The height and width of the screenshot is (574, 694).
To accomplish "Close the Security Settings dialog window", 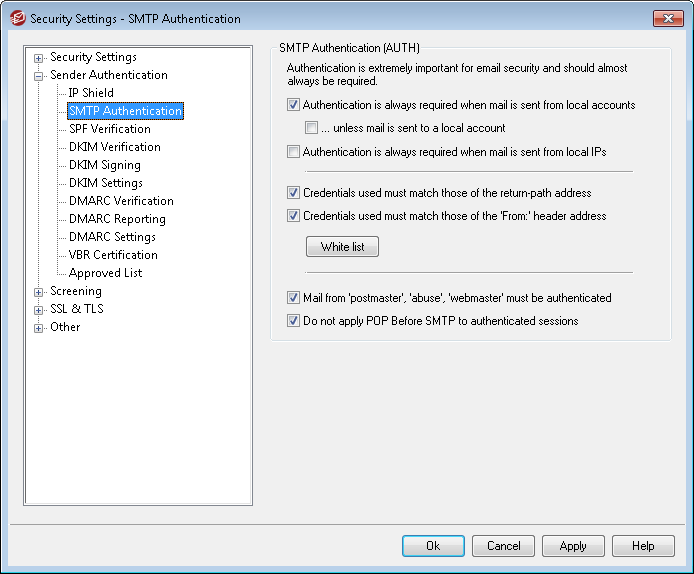I will [668, 18].
